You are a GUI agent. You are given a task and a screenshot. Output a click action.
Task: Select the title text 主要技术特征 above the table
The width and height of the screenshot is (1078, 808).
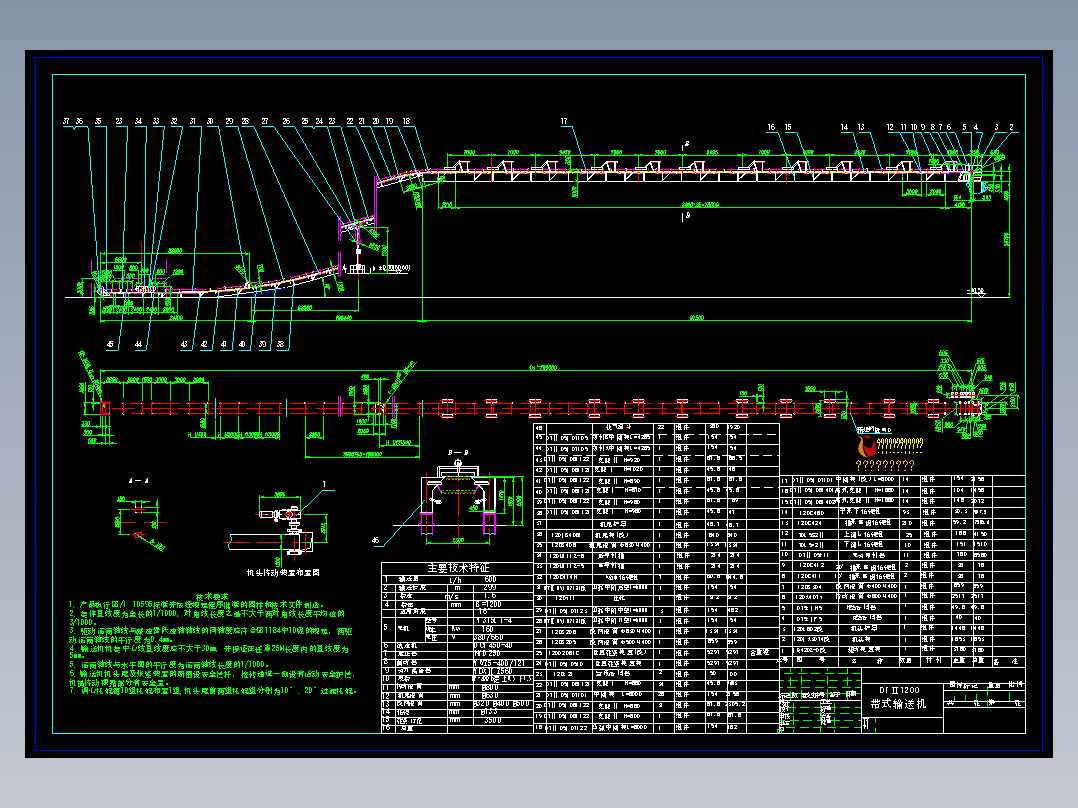click(x=458, y=568)
